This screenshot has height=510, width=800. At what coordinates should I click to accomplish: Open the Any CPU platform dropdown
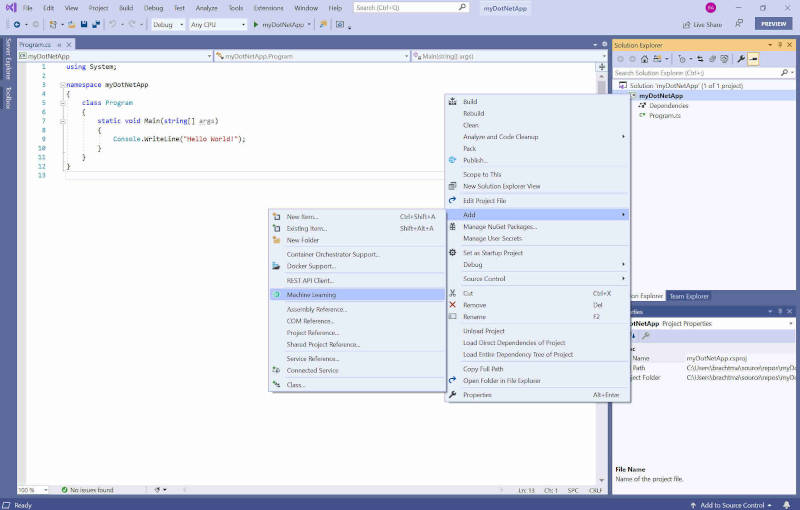pos(217,24)
